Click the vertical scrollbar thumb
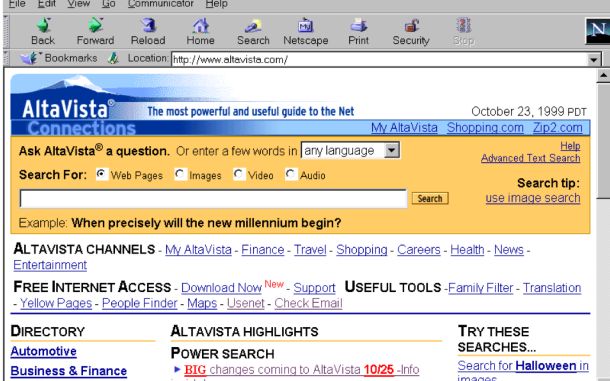This screenshot has height=381, width=610. [603, 140]
